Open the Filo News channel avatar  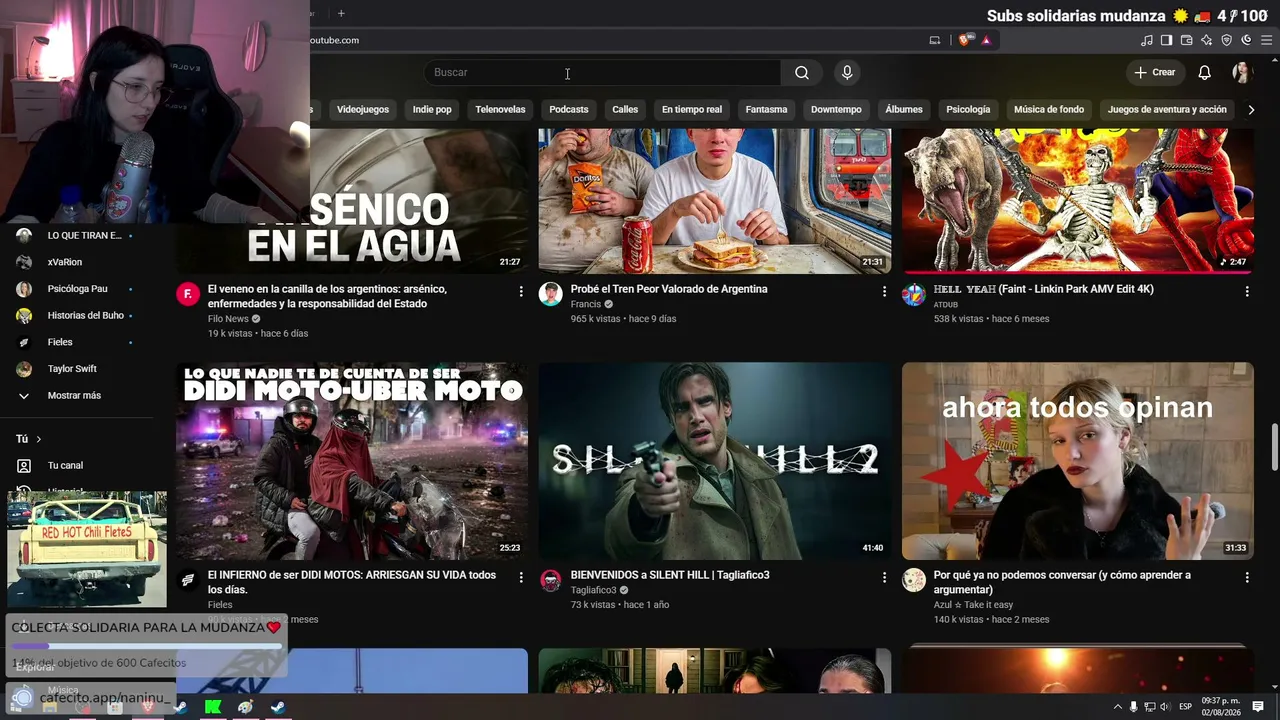click(x=188, y=294)
